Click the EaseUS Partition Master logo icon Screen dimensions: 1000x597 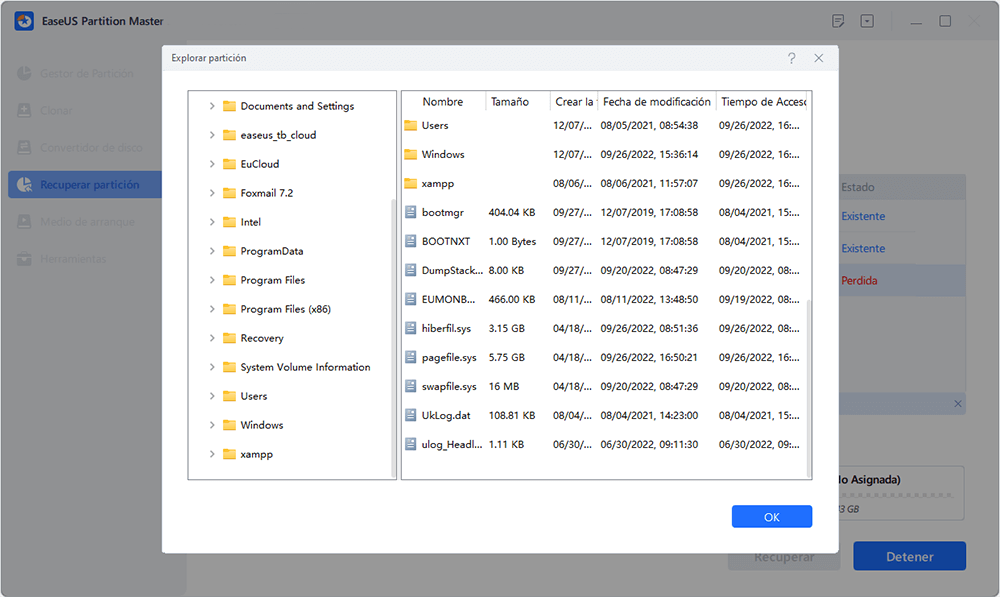24,21
